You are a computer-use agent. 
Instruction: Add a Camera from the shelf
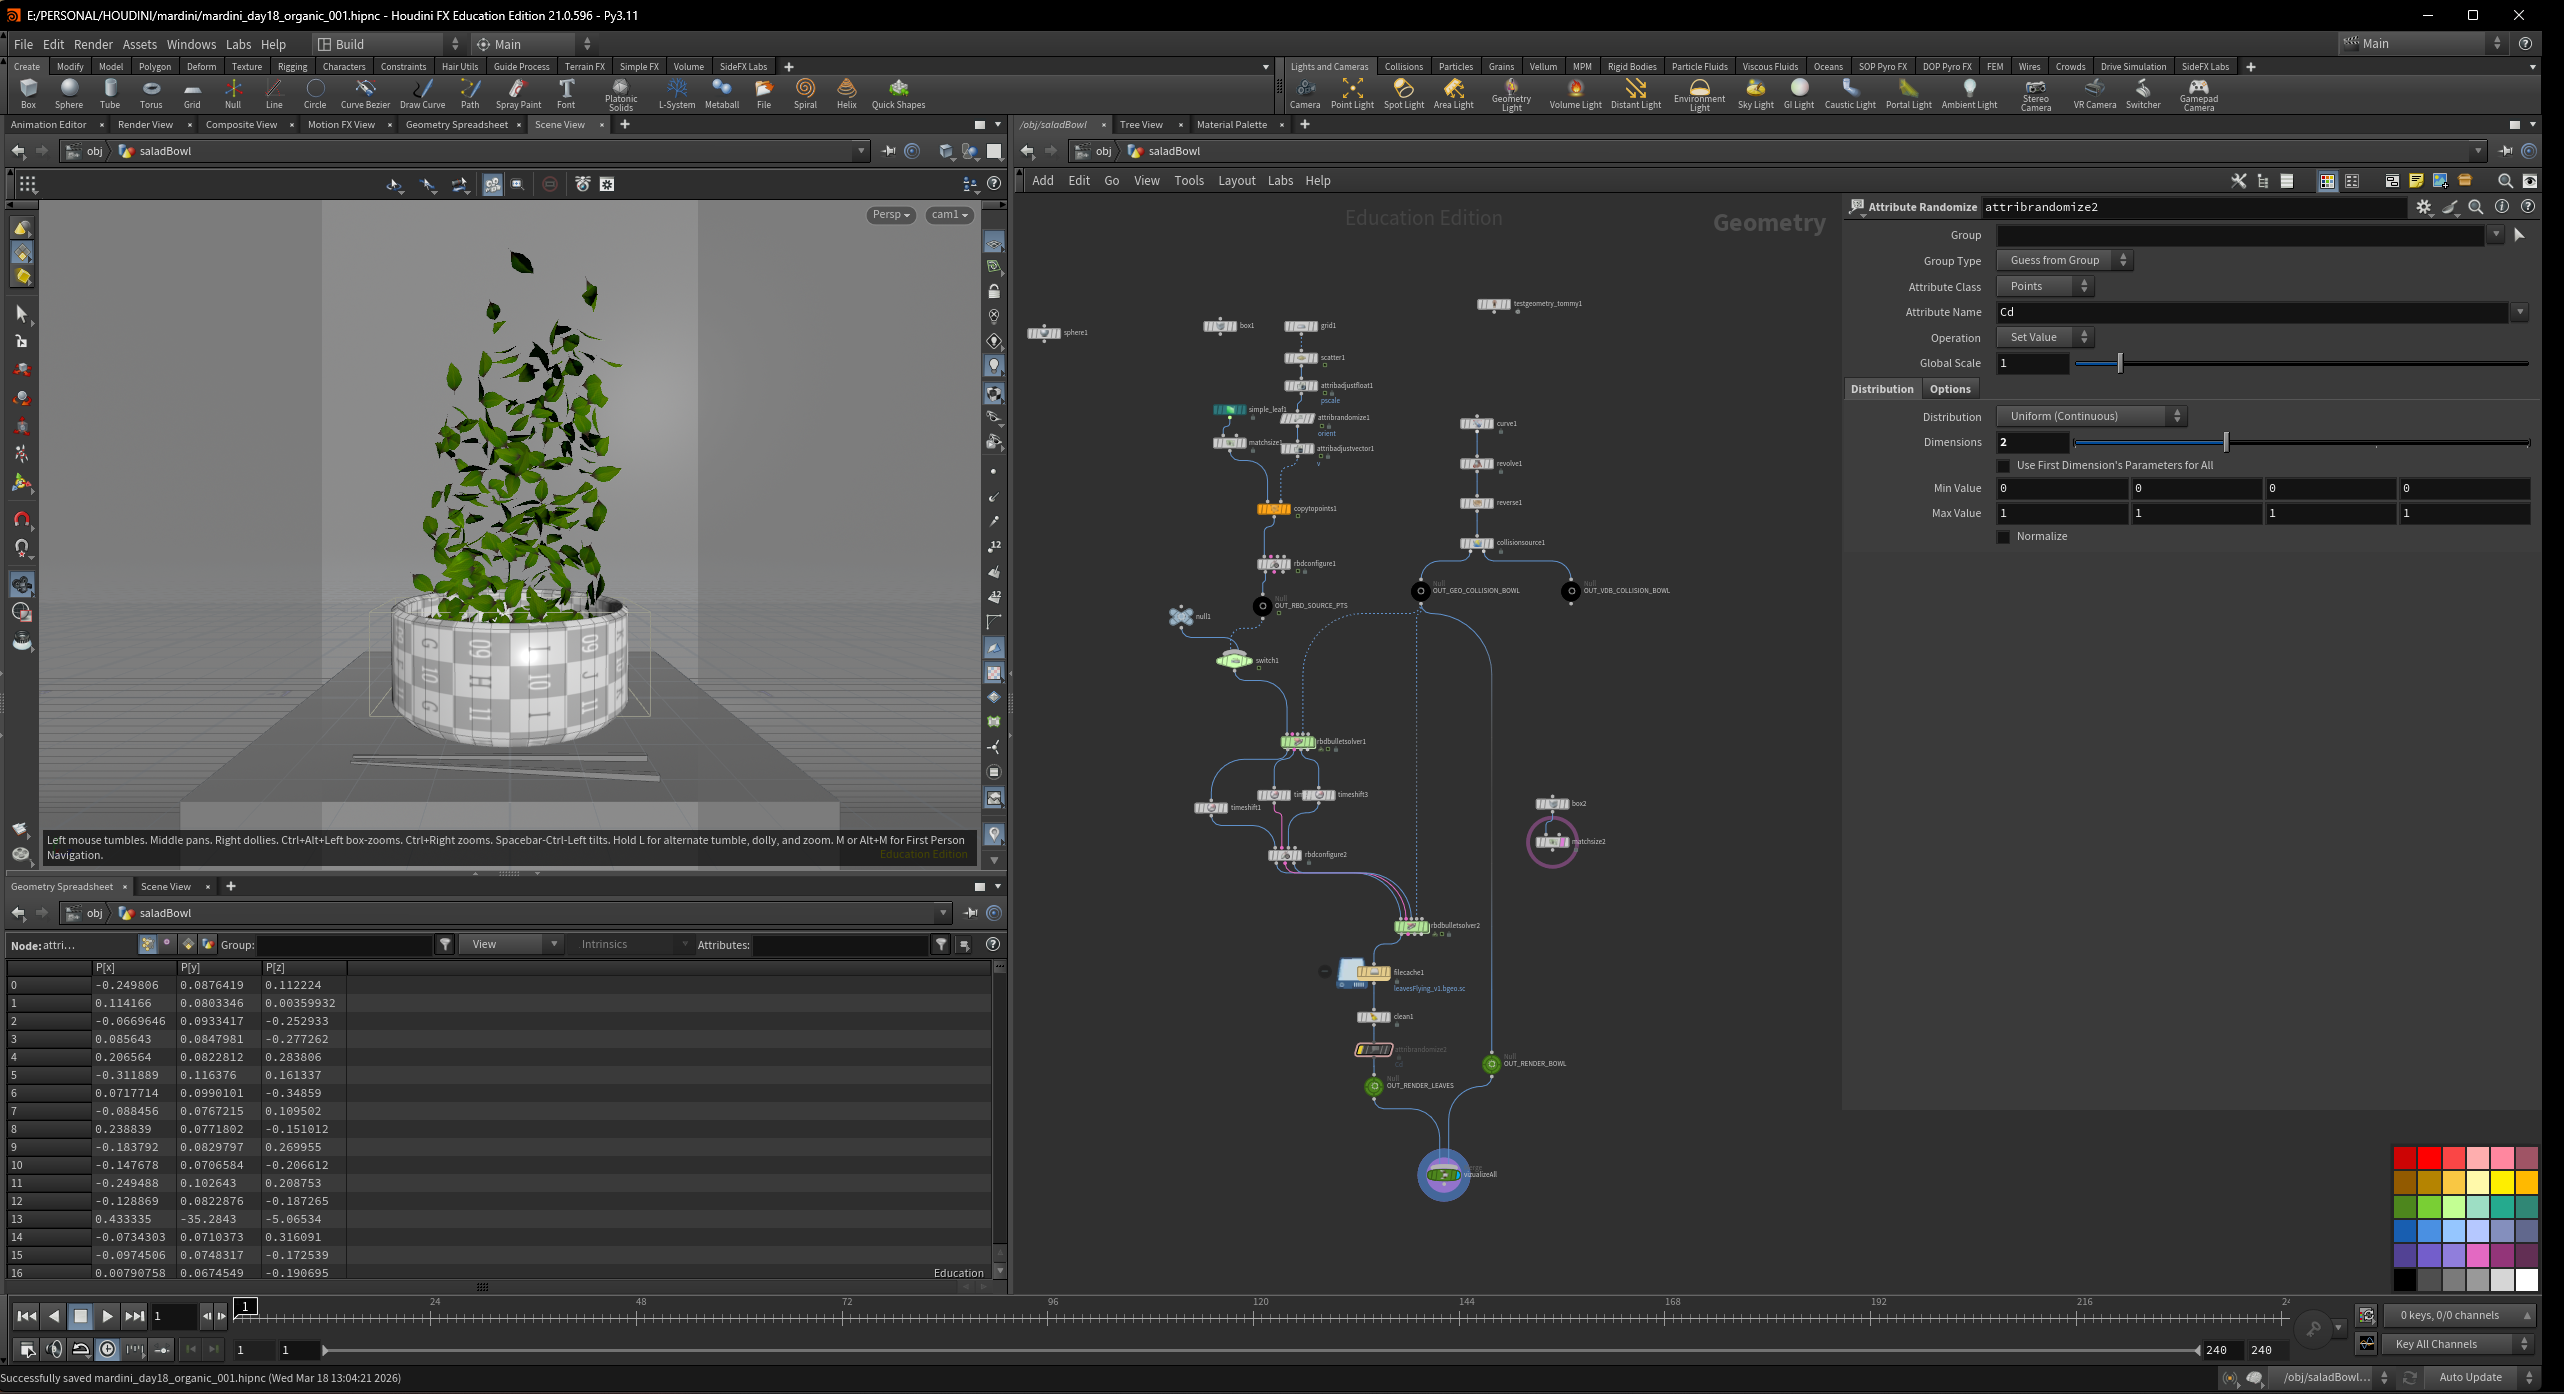1305,93
